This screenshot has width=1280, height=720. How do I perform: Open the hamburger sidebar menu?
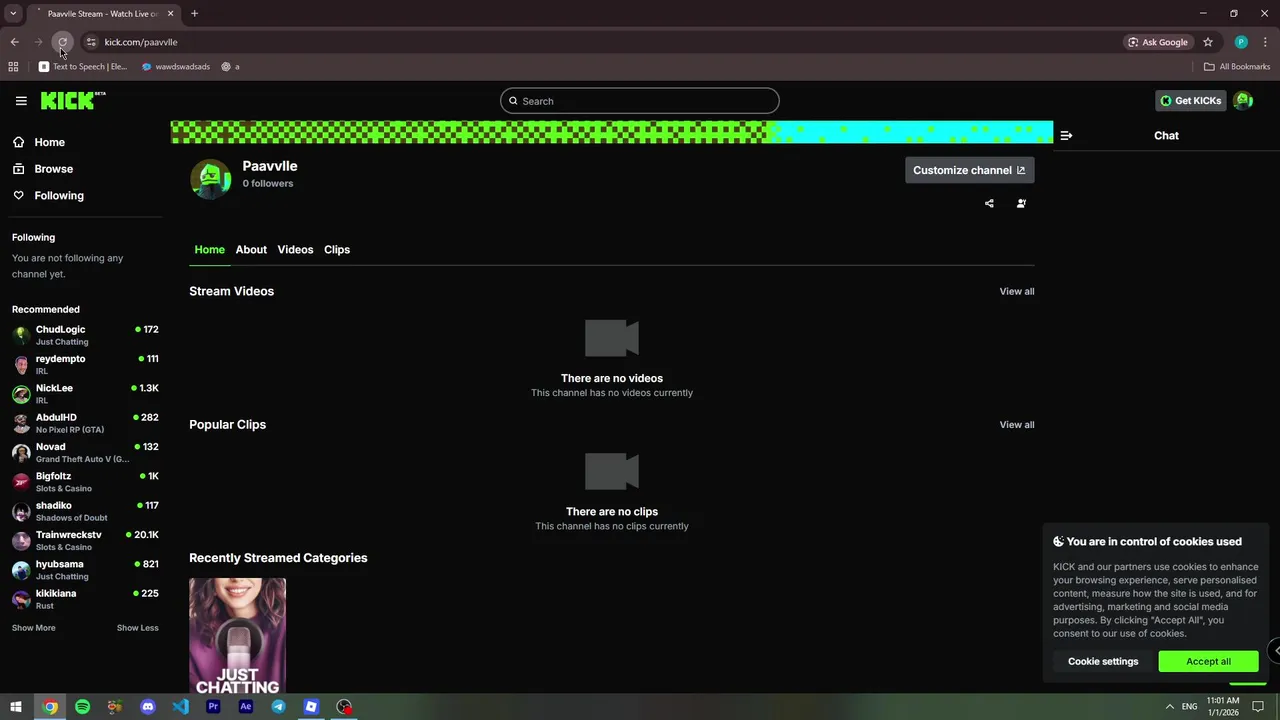[x=21, y=101]
